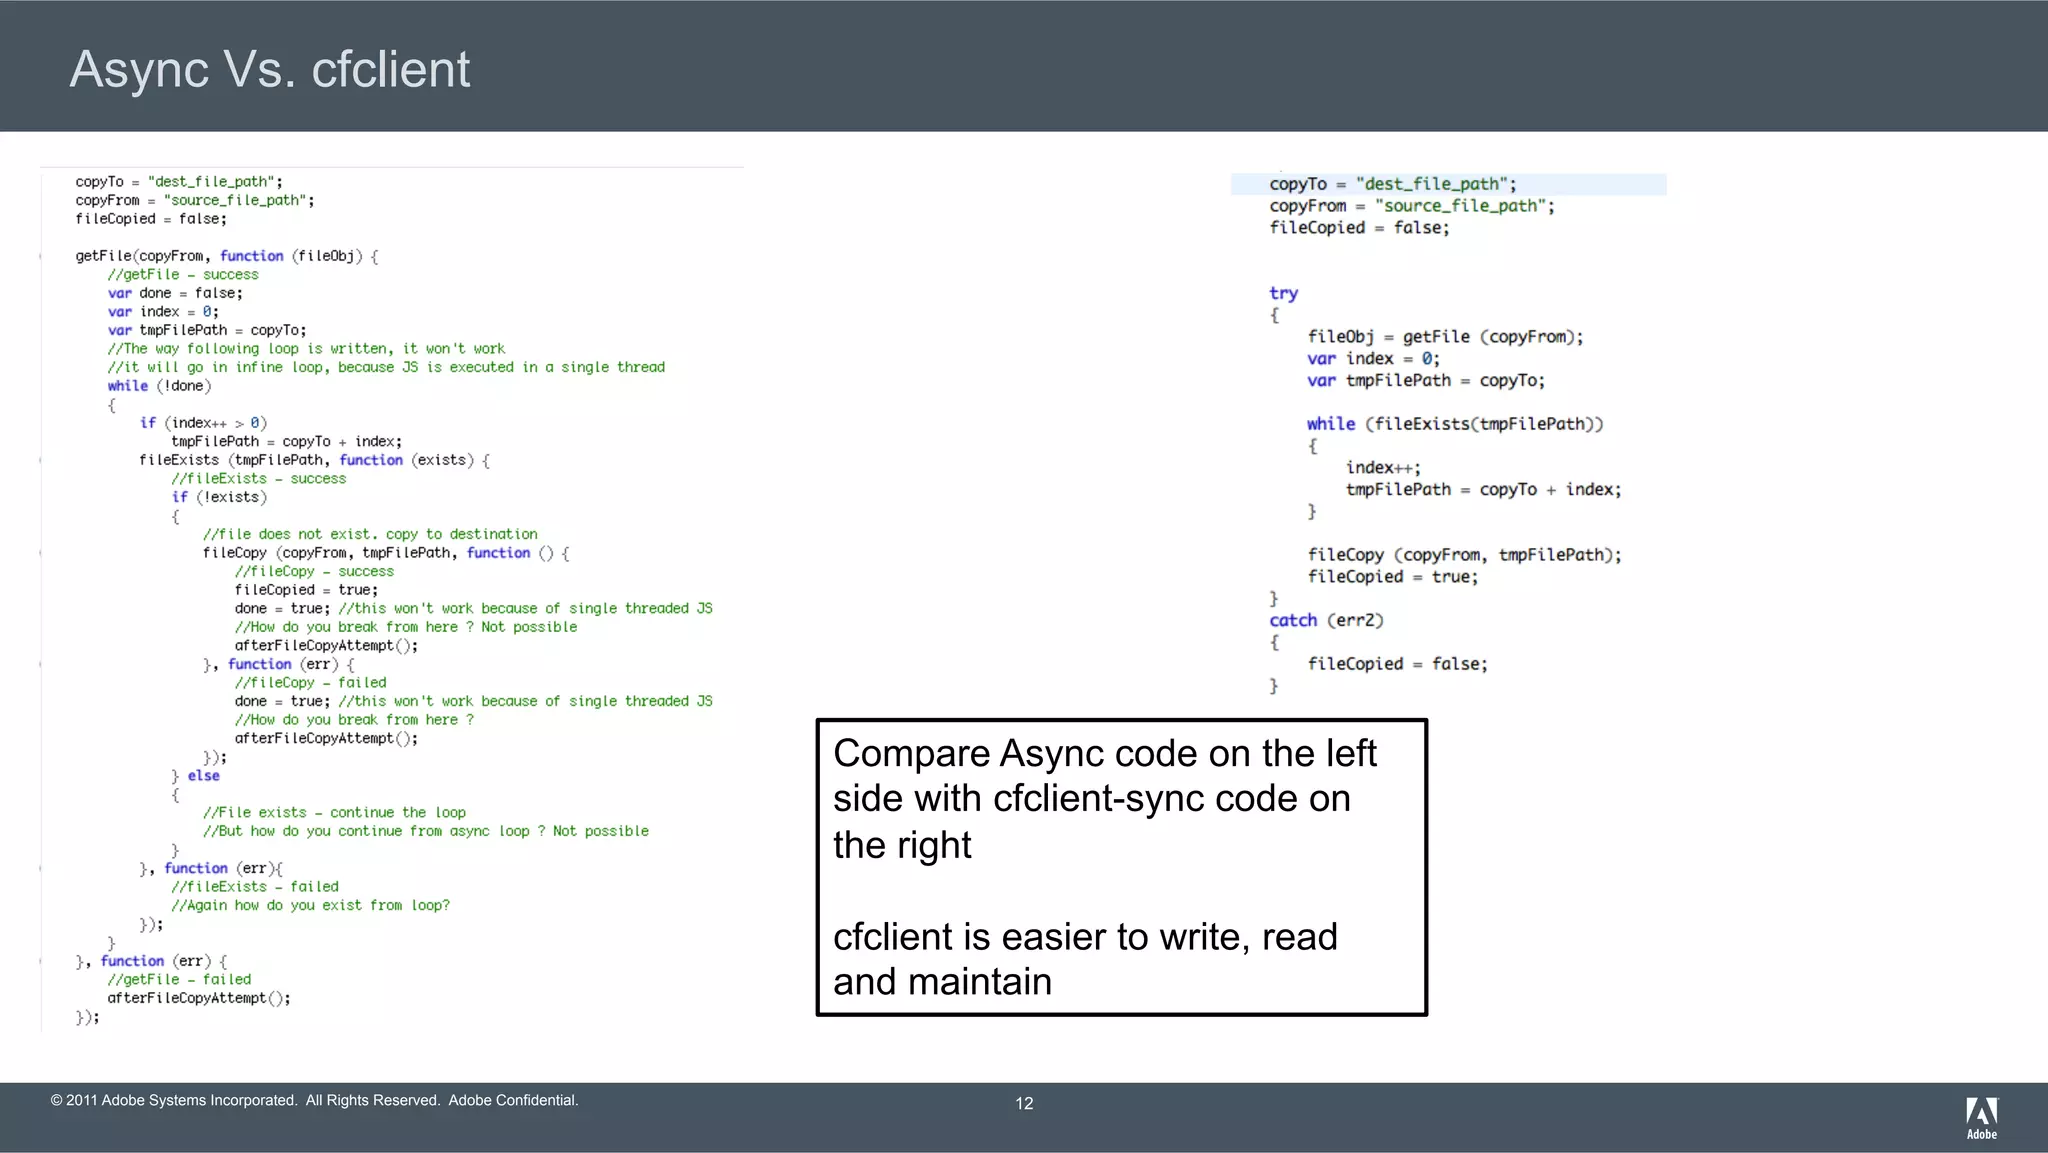Click the 'fileCopied = true;' line on the right
The width and height of the screenshot is (2048, 1153).
(1392, 577)
